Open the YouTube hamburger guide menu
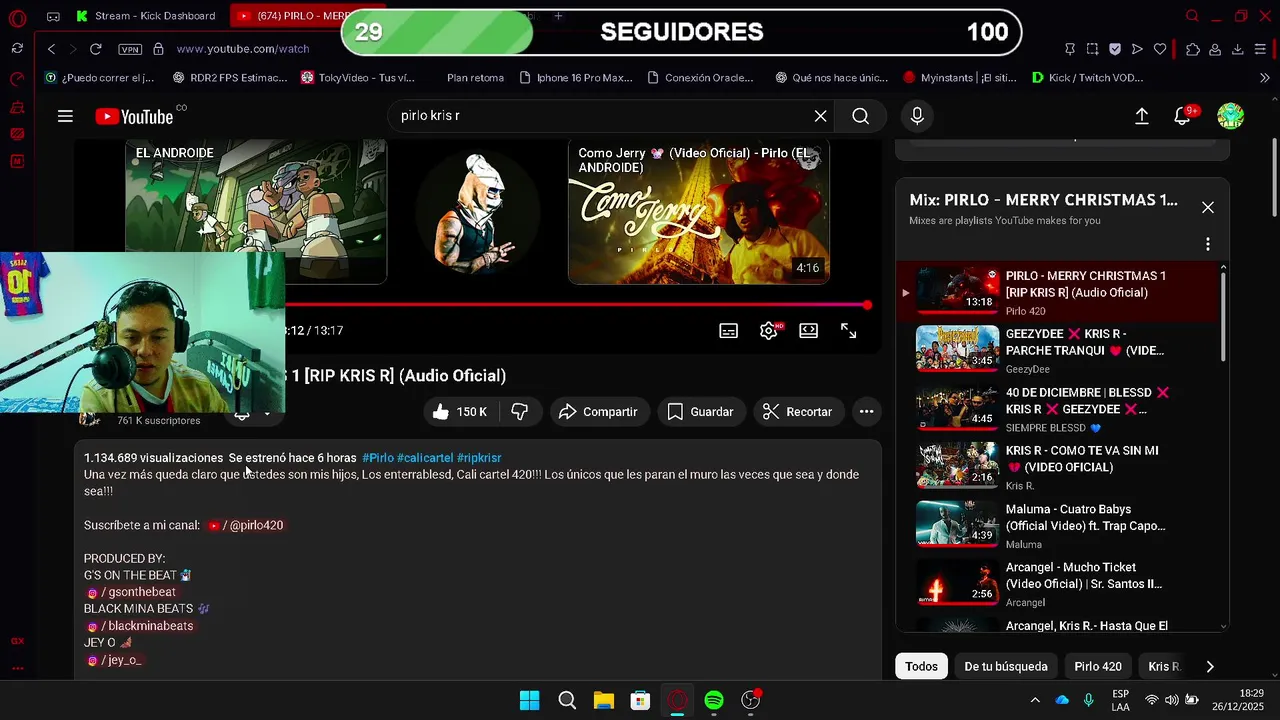The image size is (1280, 720). tap(65, 116)
